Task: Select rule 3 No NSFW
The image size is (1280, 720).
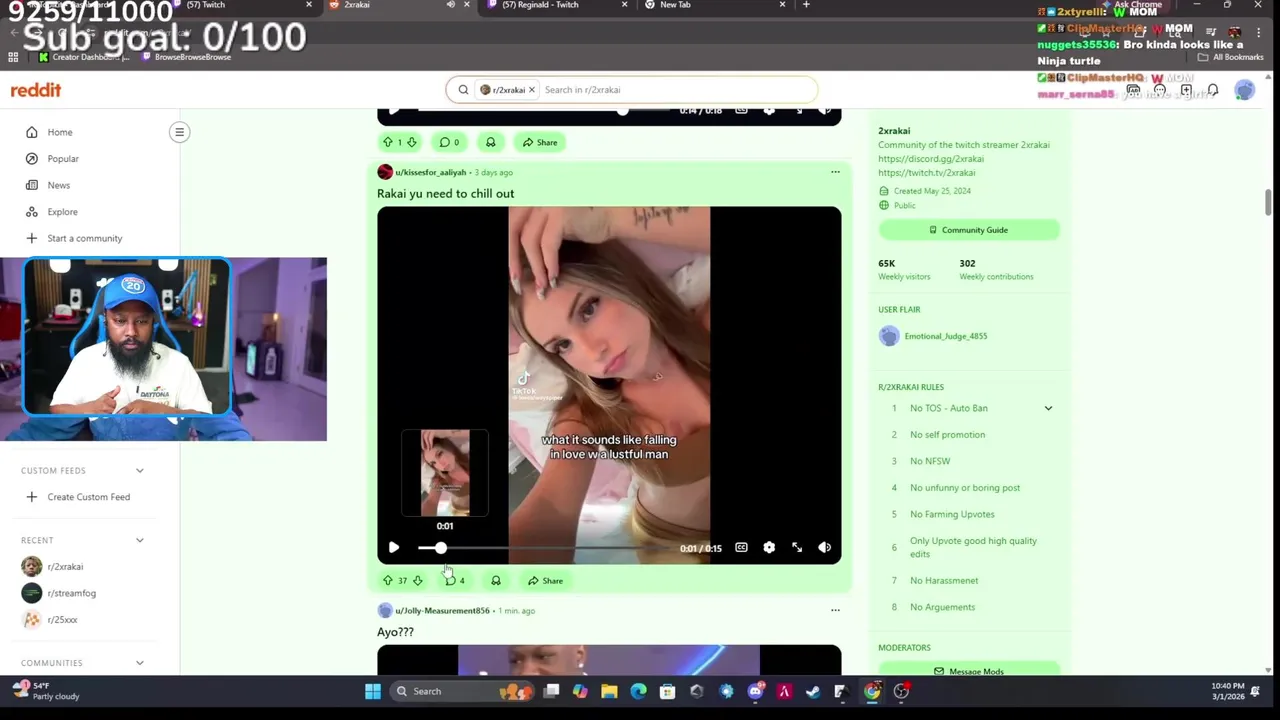Action: coord(930,461)
